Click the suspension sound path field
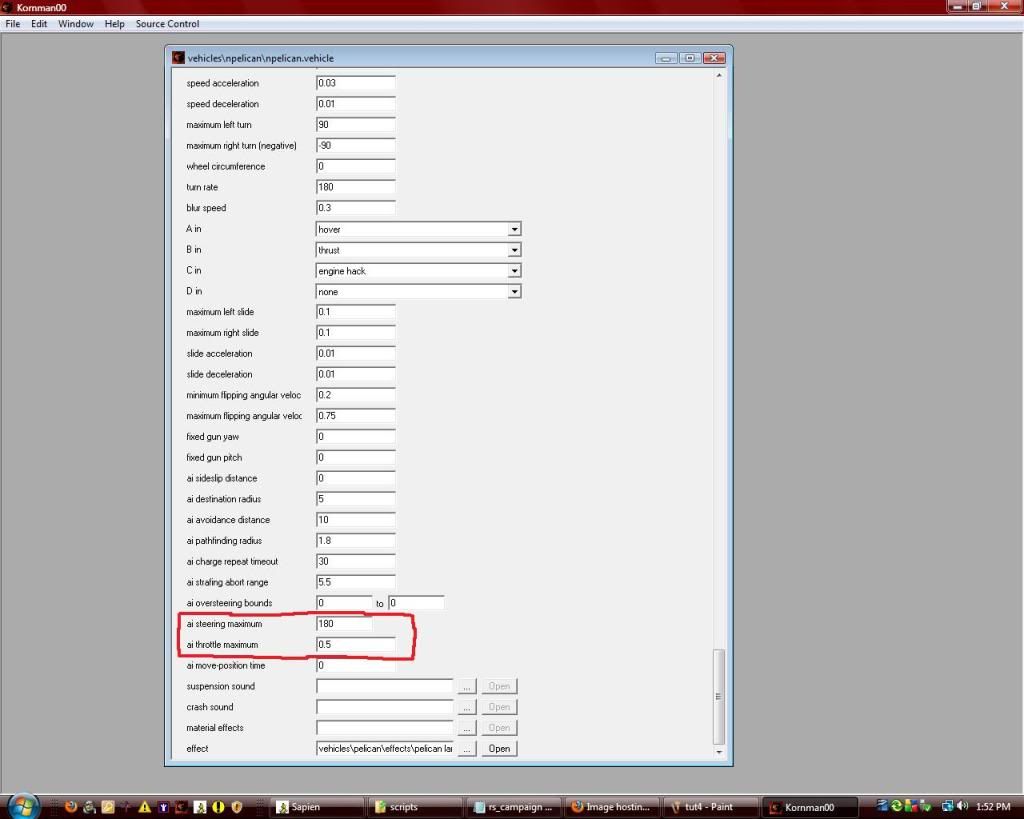1024x819 pixels. (385, 686)
